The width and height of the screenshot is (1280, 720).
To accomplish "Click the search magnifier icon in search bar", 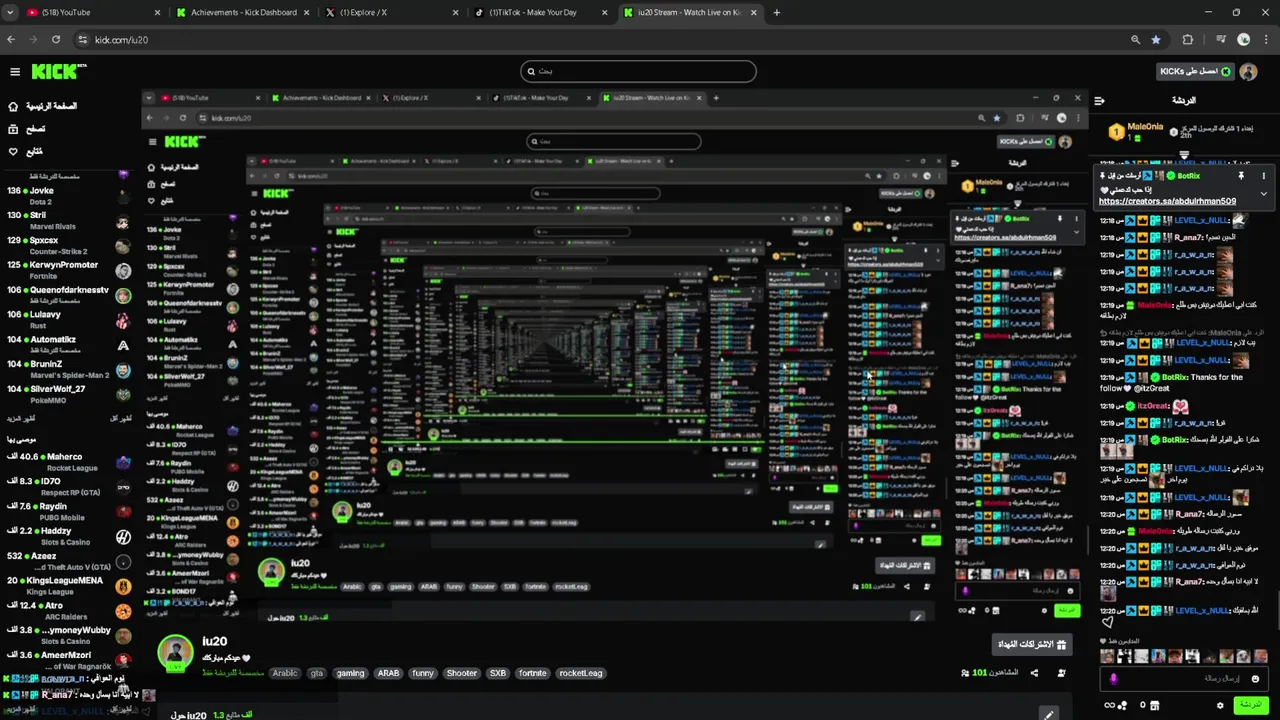I will coord(531,71).
